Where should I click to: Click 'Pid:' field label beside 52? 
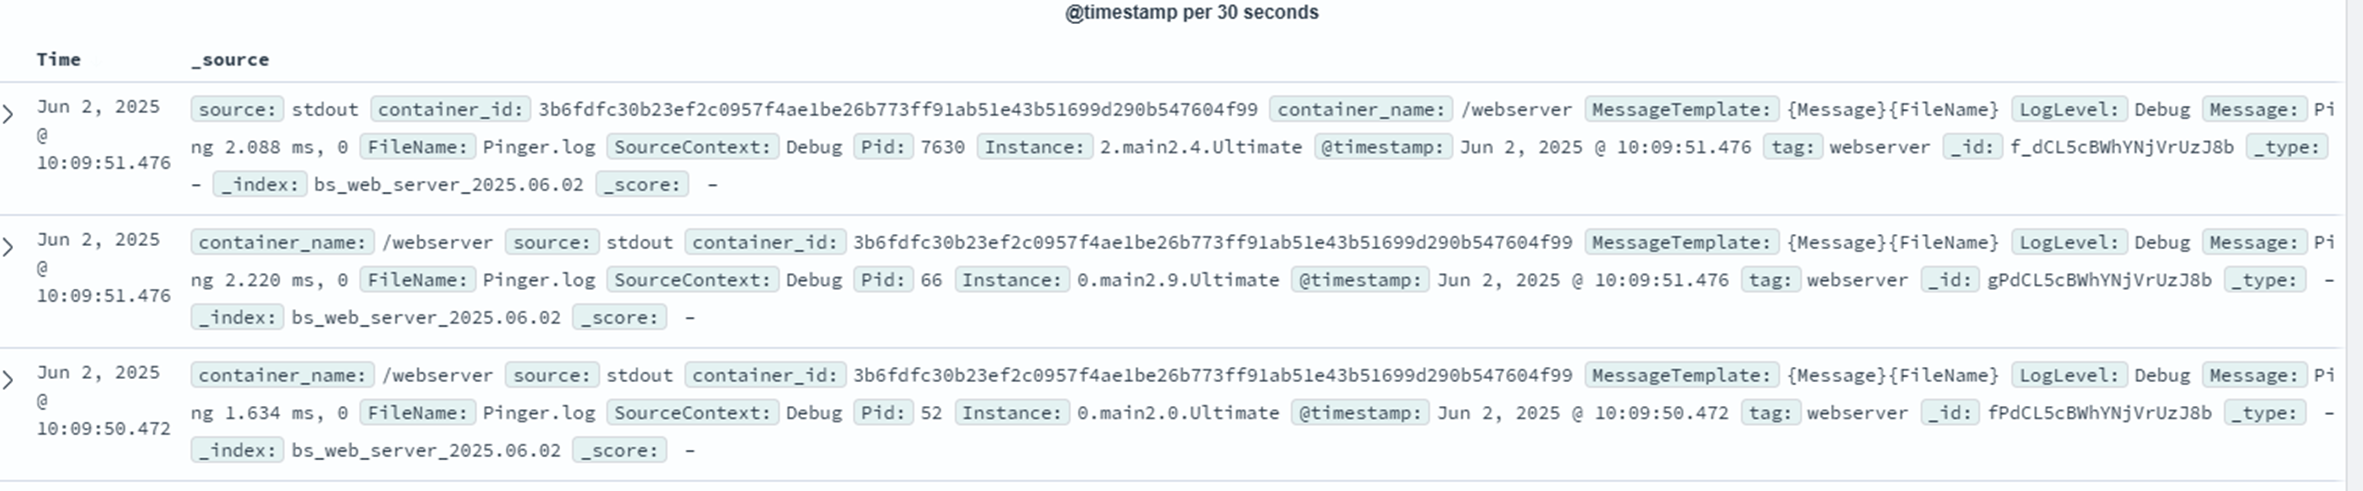pos(883,413)
